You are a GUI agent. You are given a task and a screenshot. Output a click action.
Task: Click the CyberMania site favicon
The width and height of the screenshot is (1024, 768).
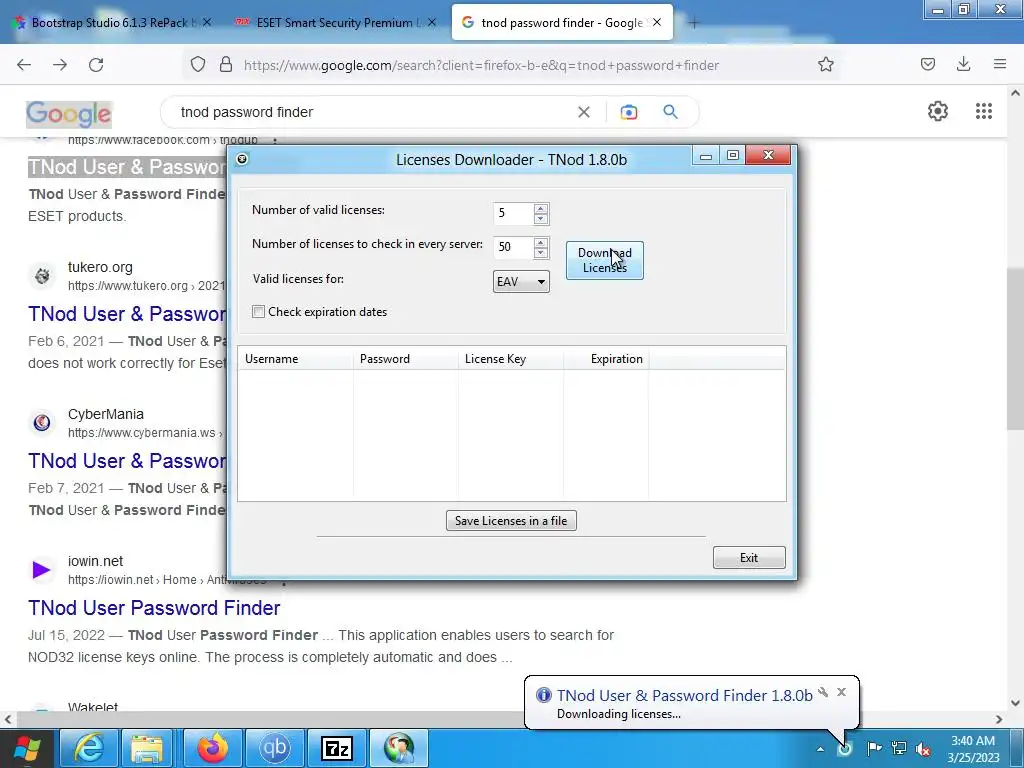[x=42, y=423]
